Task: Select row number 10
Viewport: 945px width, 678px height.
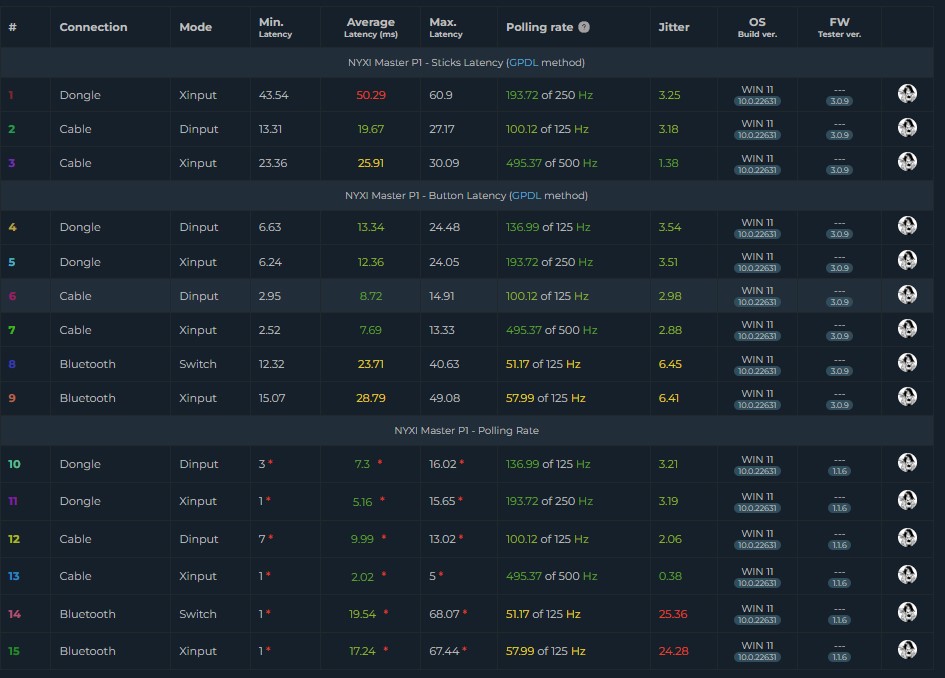Action: tap(14, 464)
